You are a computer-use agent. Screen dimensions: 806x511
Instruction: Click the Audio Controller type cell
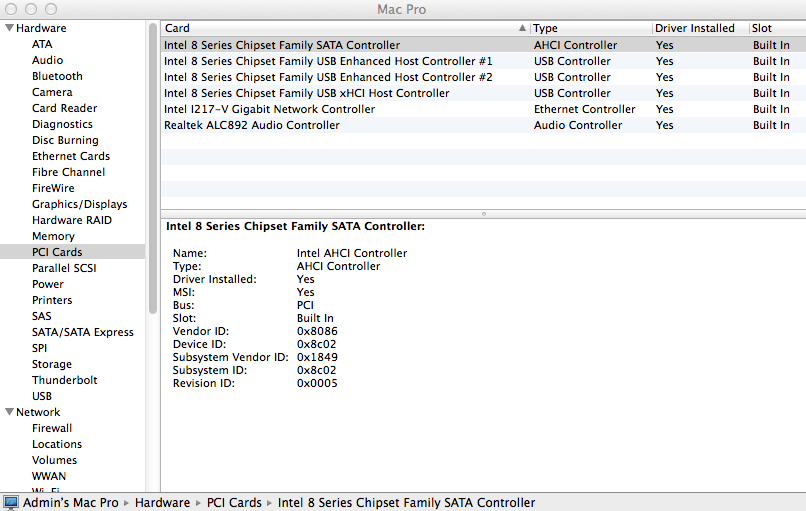(x=578, y=125)
